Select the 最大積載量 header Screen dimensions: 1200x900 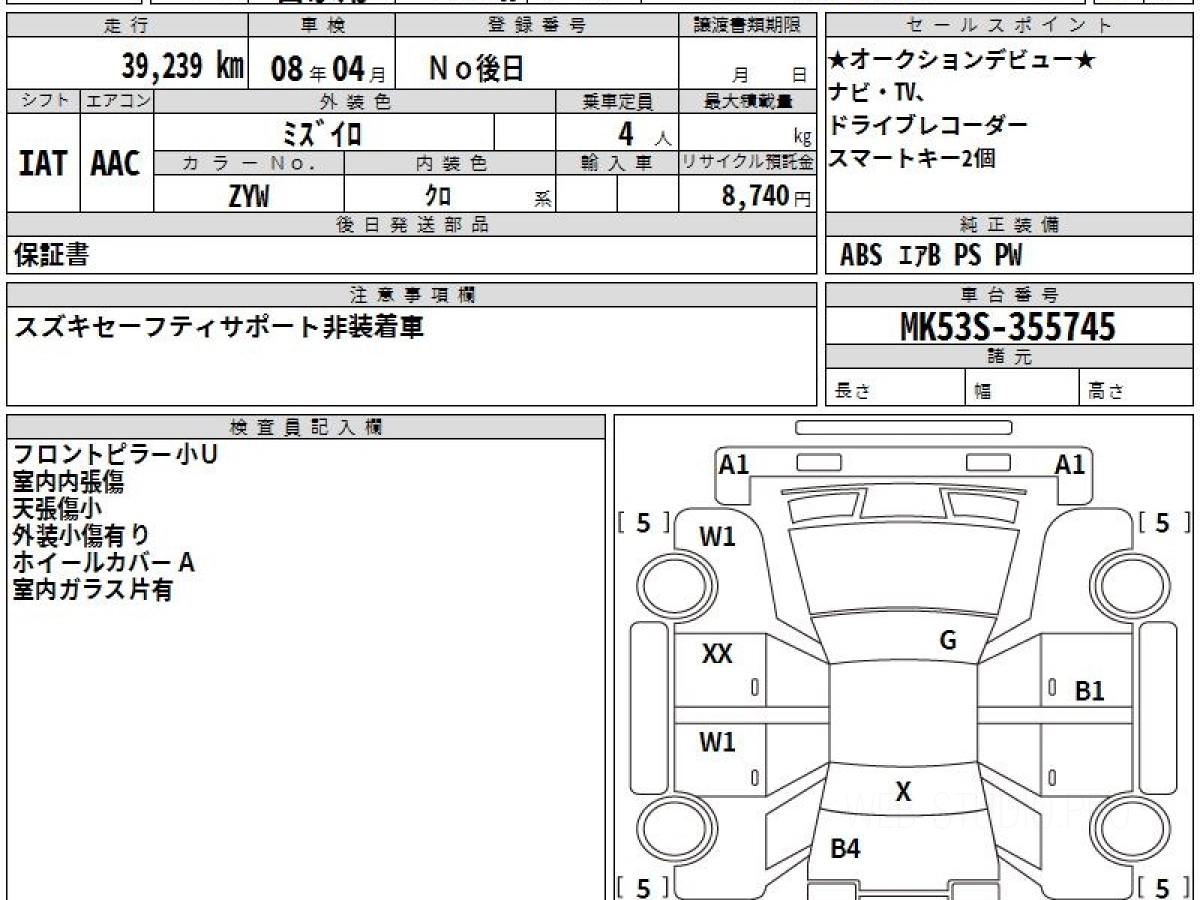[x=749, y=101]
